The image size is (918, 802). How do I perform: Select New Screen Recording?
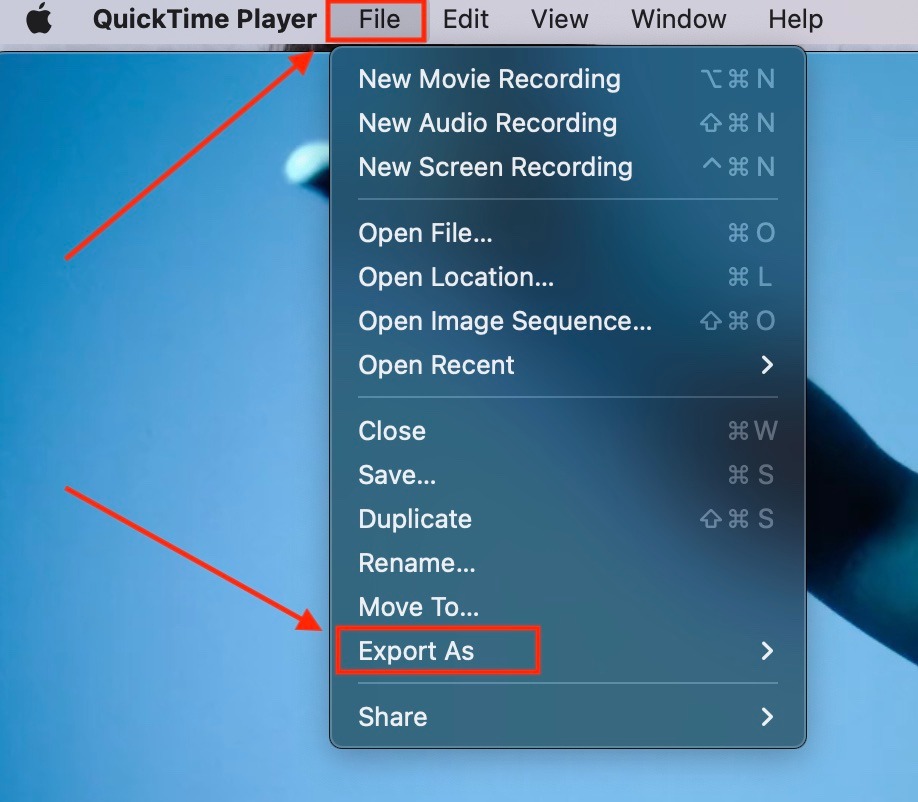click(x=567, y=167)
